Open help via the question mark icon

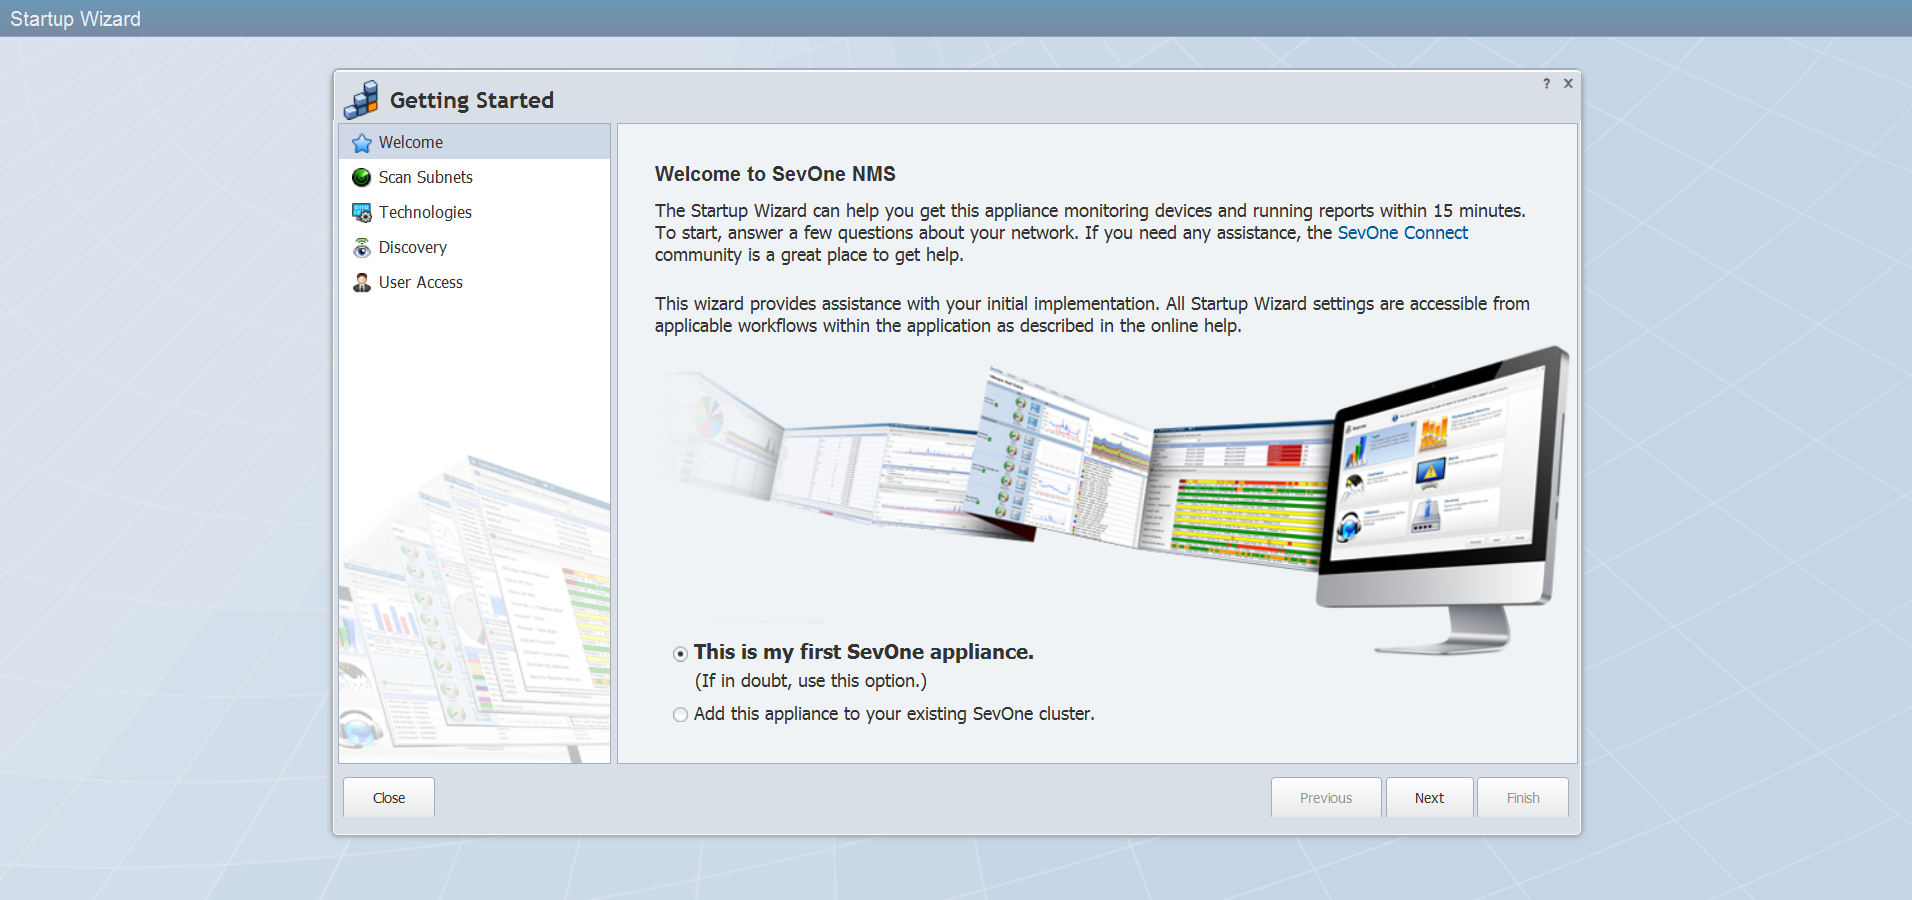click(1546, 84)
